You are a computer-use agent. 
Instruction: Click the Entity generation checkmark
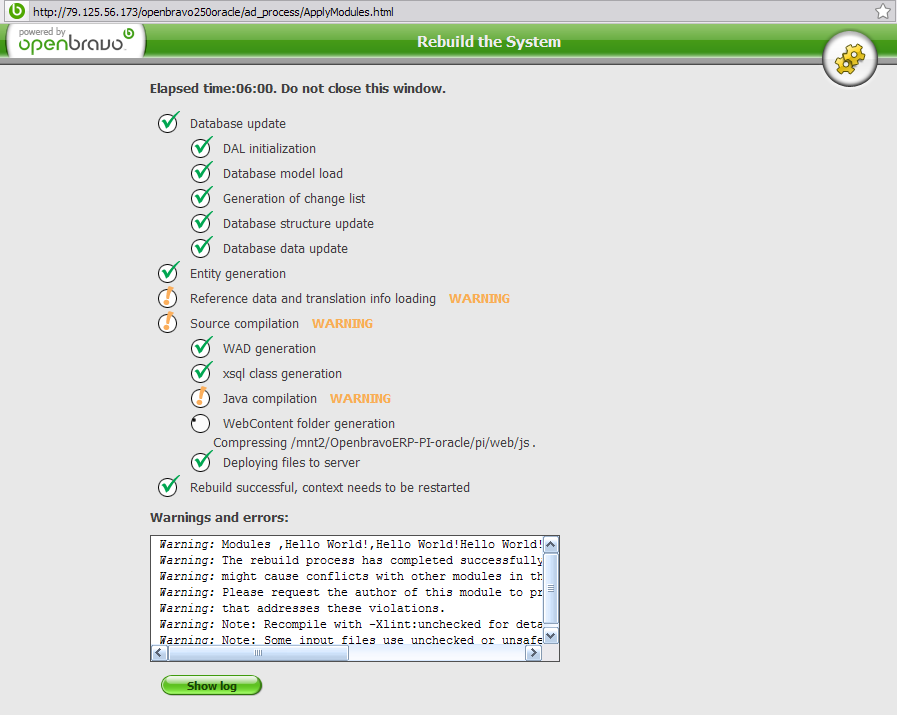[x=169, y=273]
